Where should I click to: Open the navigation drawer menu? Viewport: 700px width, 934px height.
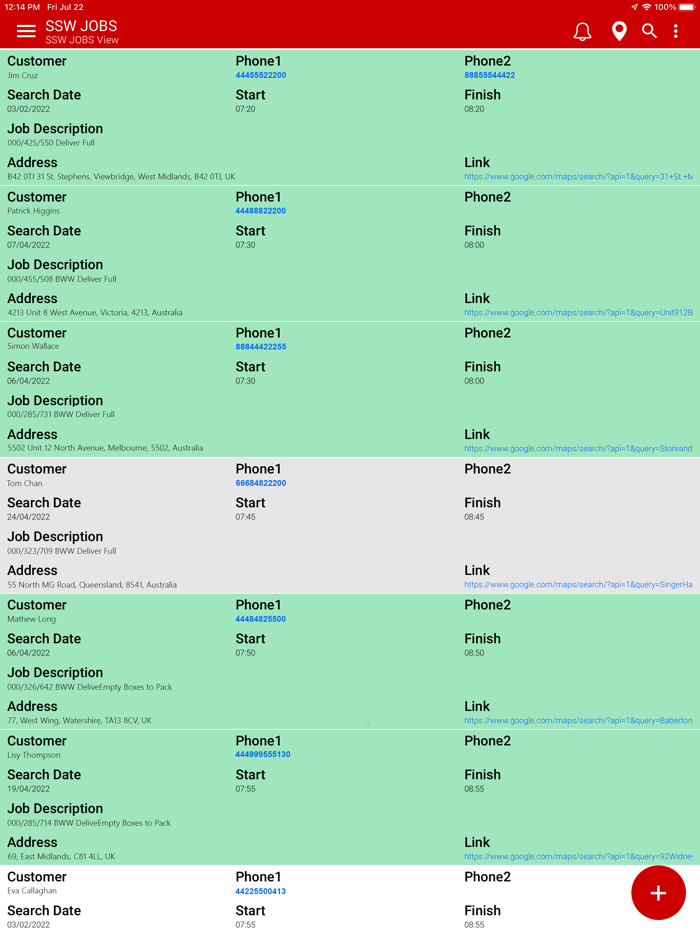[x=26, y=31]
